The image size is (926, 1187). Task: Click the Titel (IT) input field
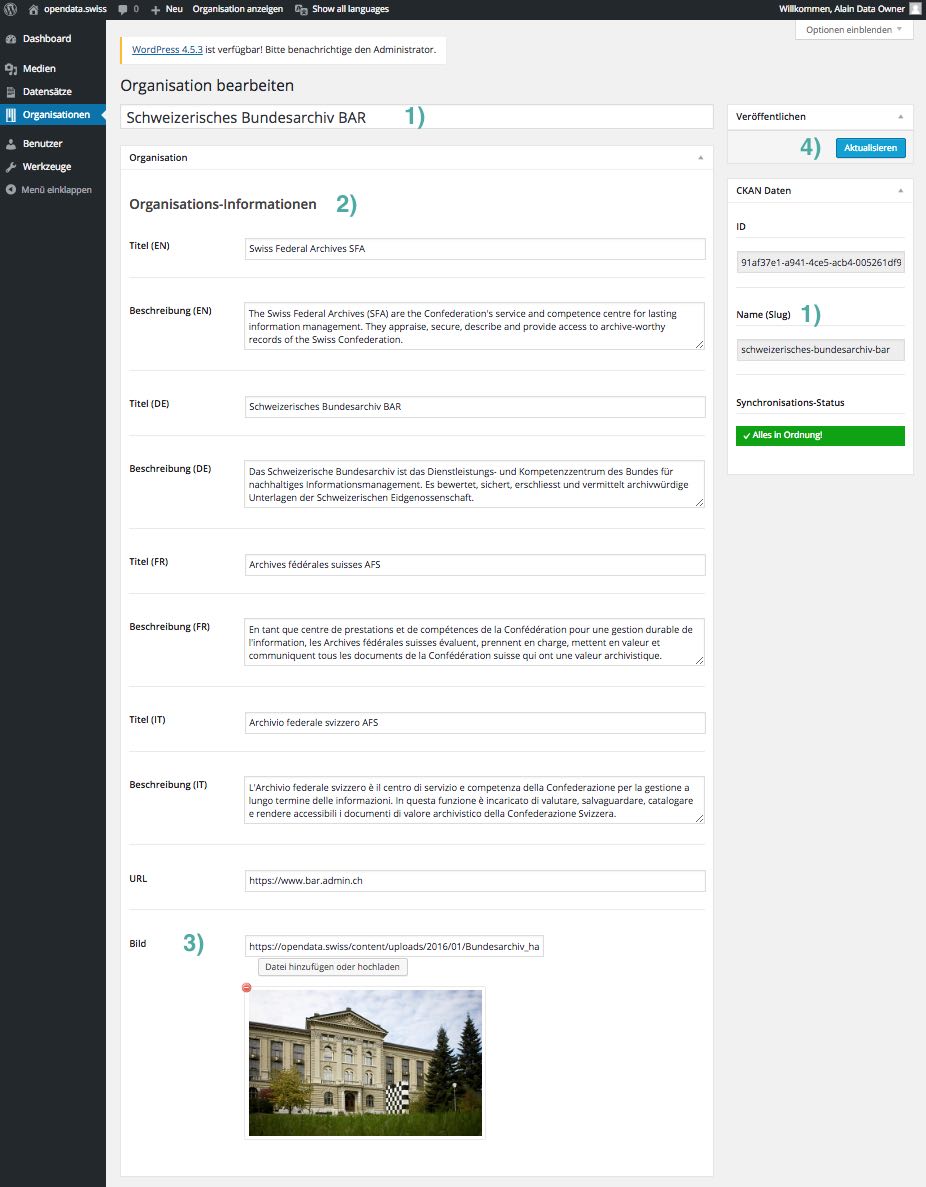475,723
